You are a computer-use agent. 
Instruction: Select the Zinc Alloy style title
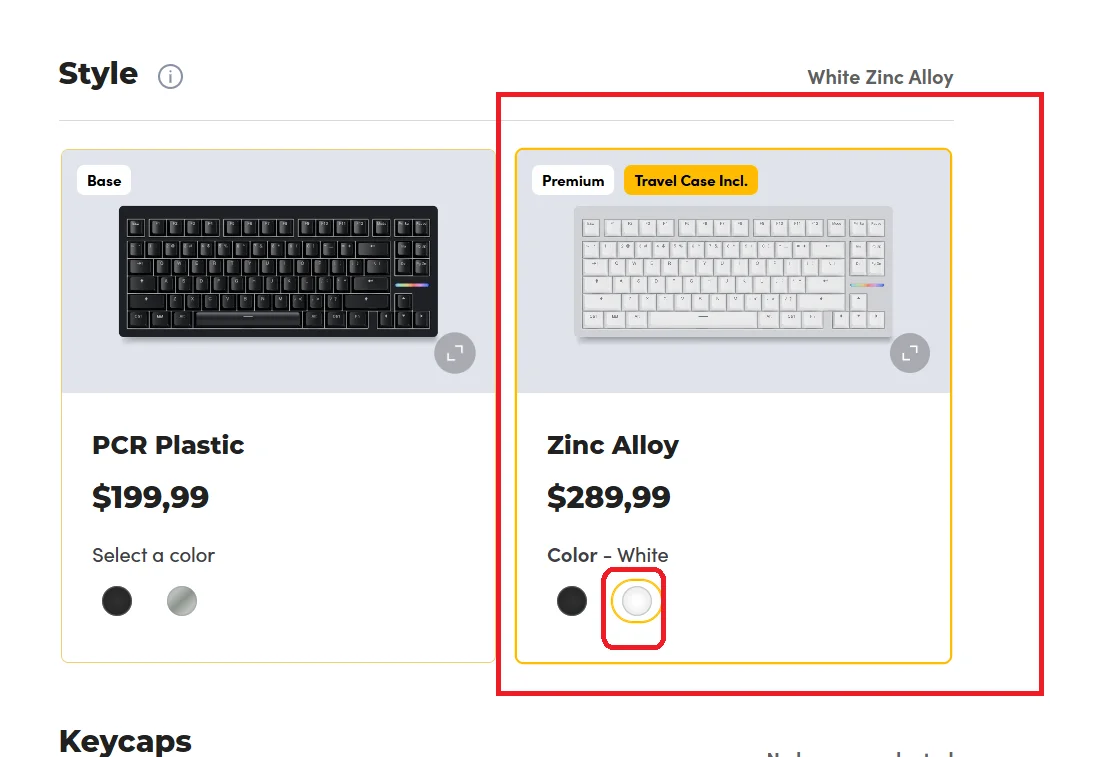coord(613,445)
